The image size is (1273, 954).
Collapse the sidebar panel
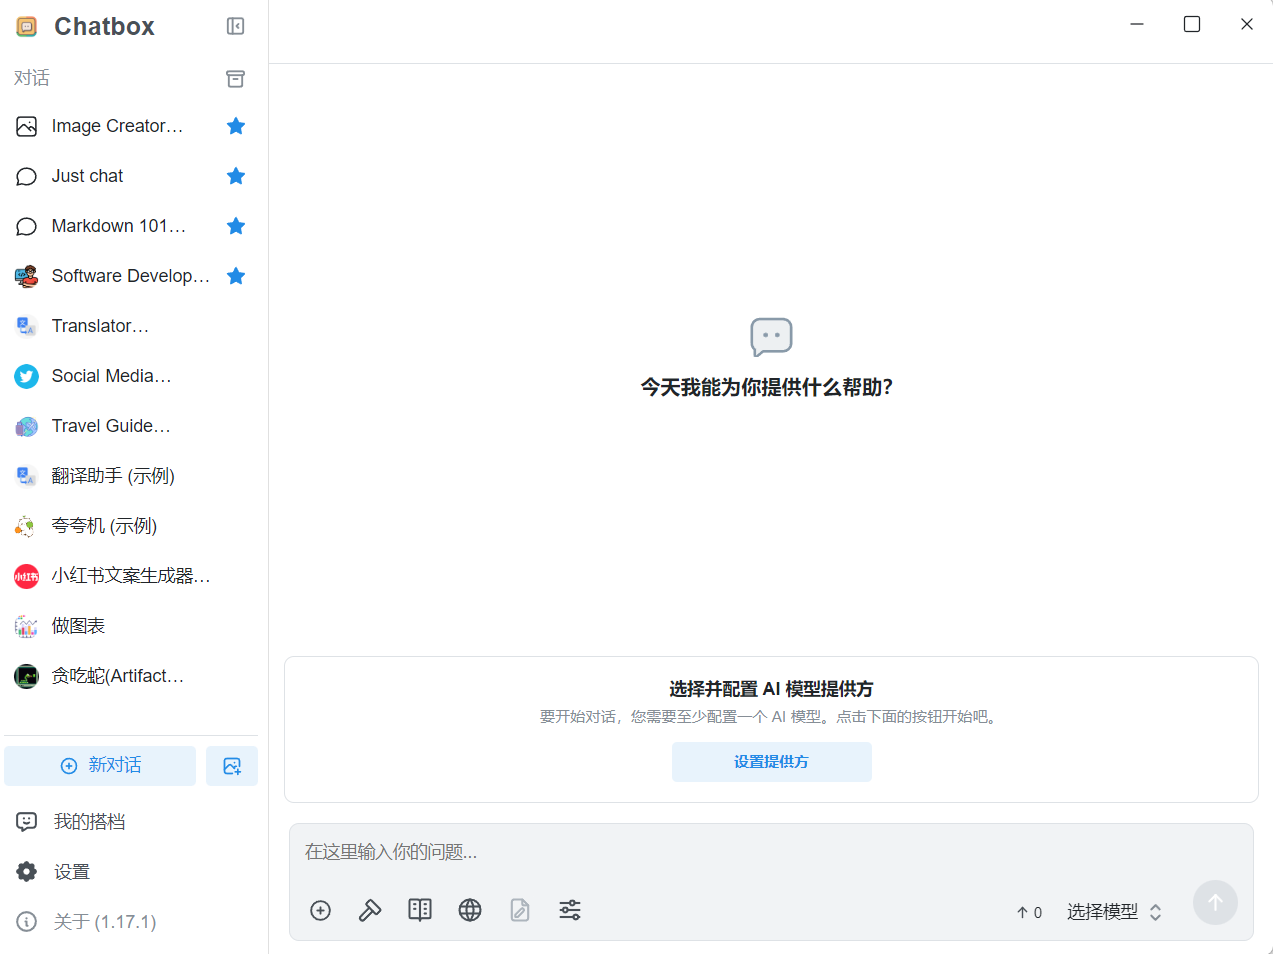(234, 26)
